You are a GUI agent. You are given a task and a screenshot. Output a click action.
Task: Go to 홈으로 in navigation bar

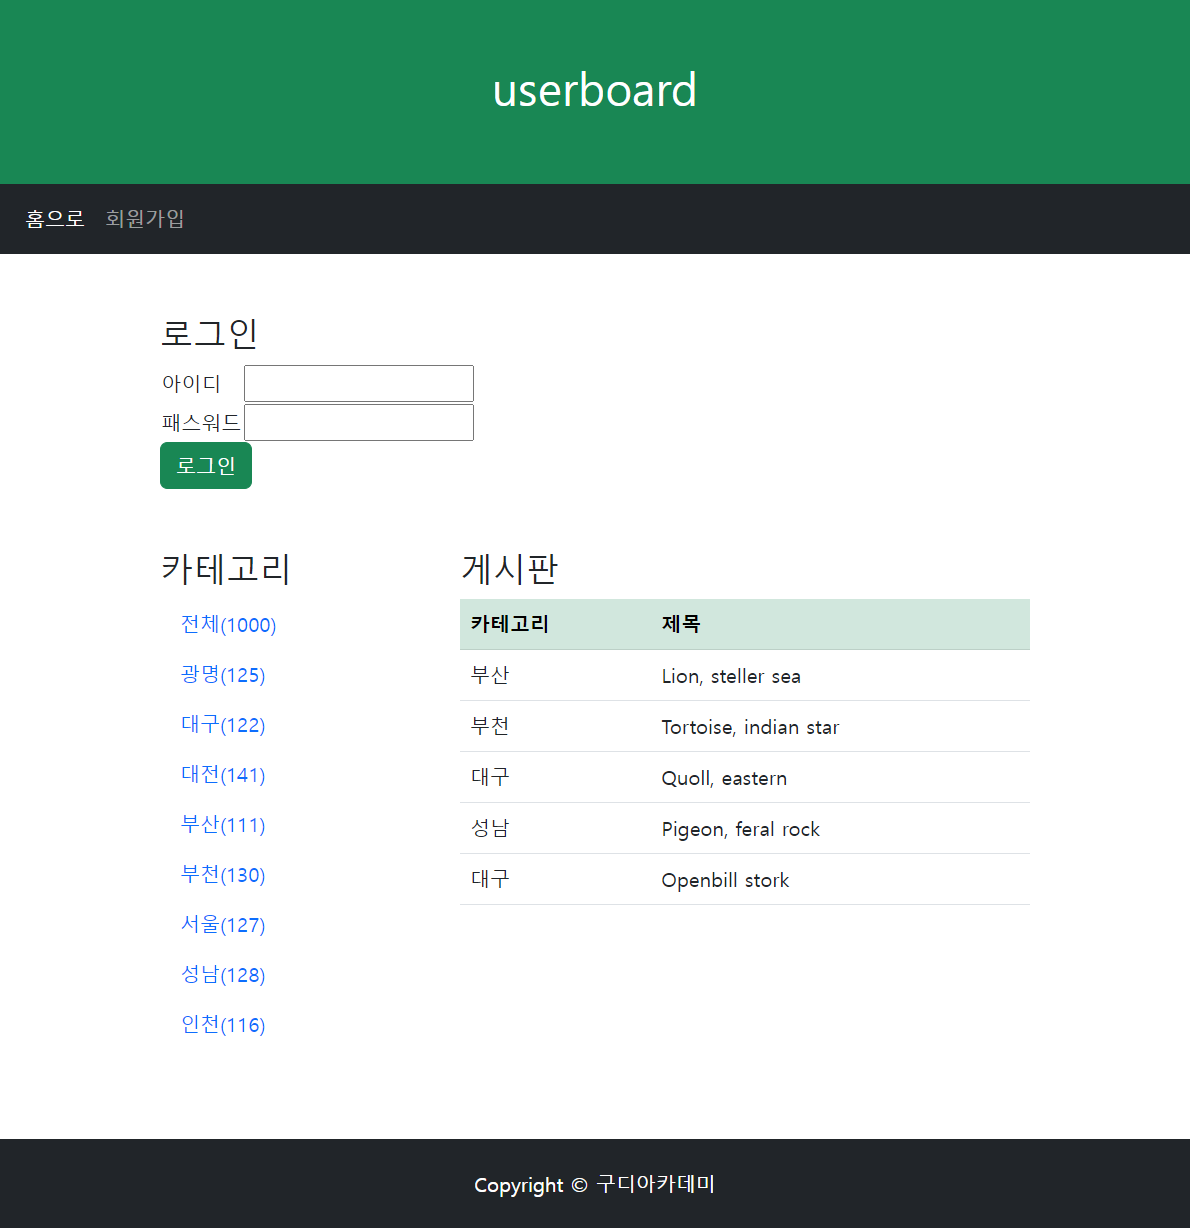55,218
